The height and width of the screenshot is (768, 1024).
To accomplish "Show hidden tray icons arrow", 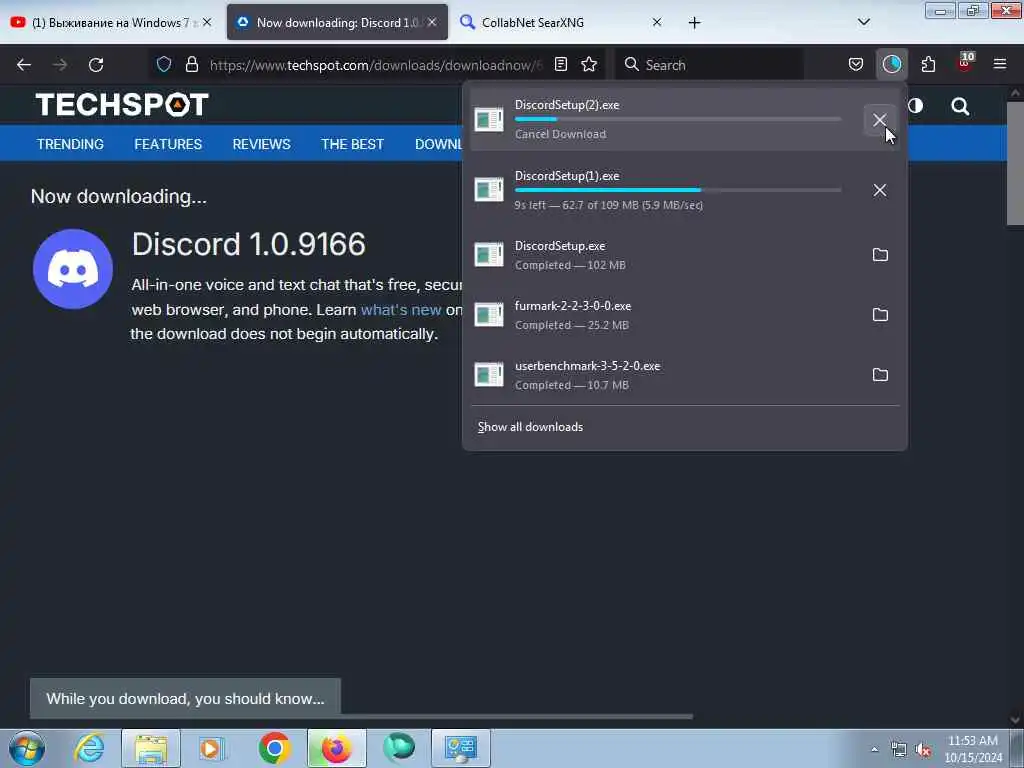I will click(x=874, y=749).
